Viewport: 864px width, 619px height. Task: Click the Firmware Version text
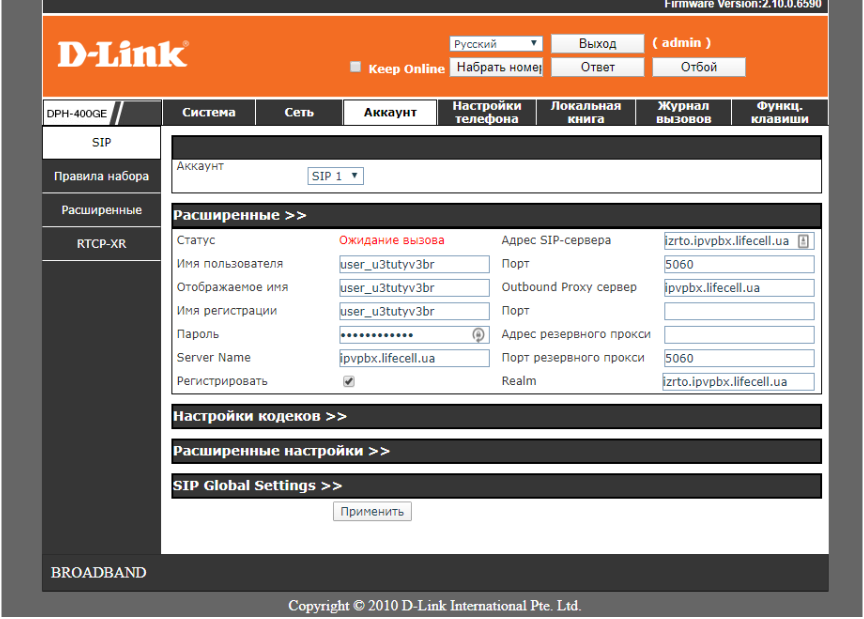pyautogui.click(x=743, y=4)
